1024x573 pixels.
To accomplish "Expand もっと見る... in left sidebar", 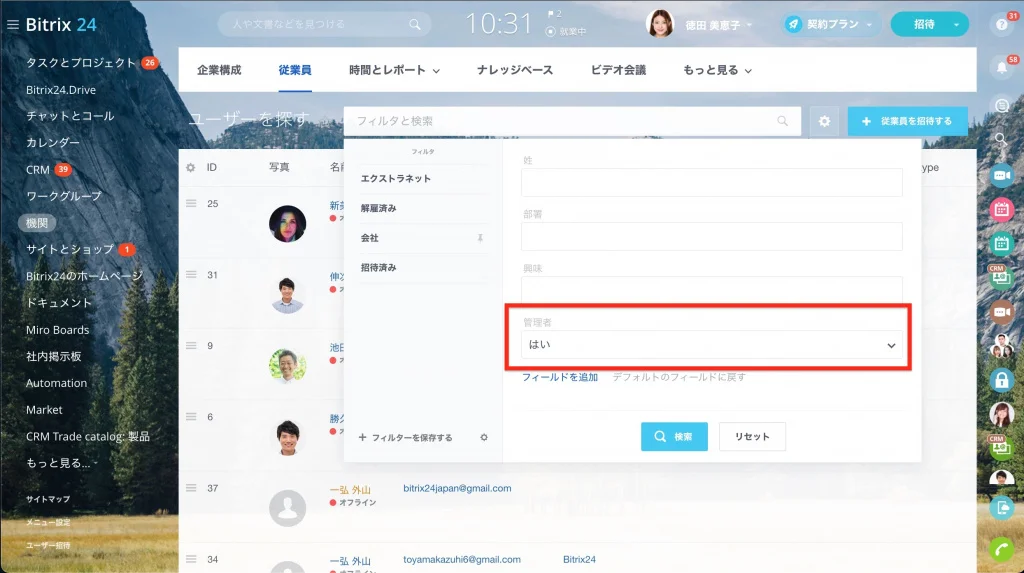I will click(x=62, y=463).
